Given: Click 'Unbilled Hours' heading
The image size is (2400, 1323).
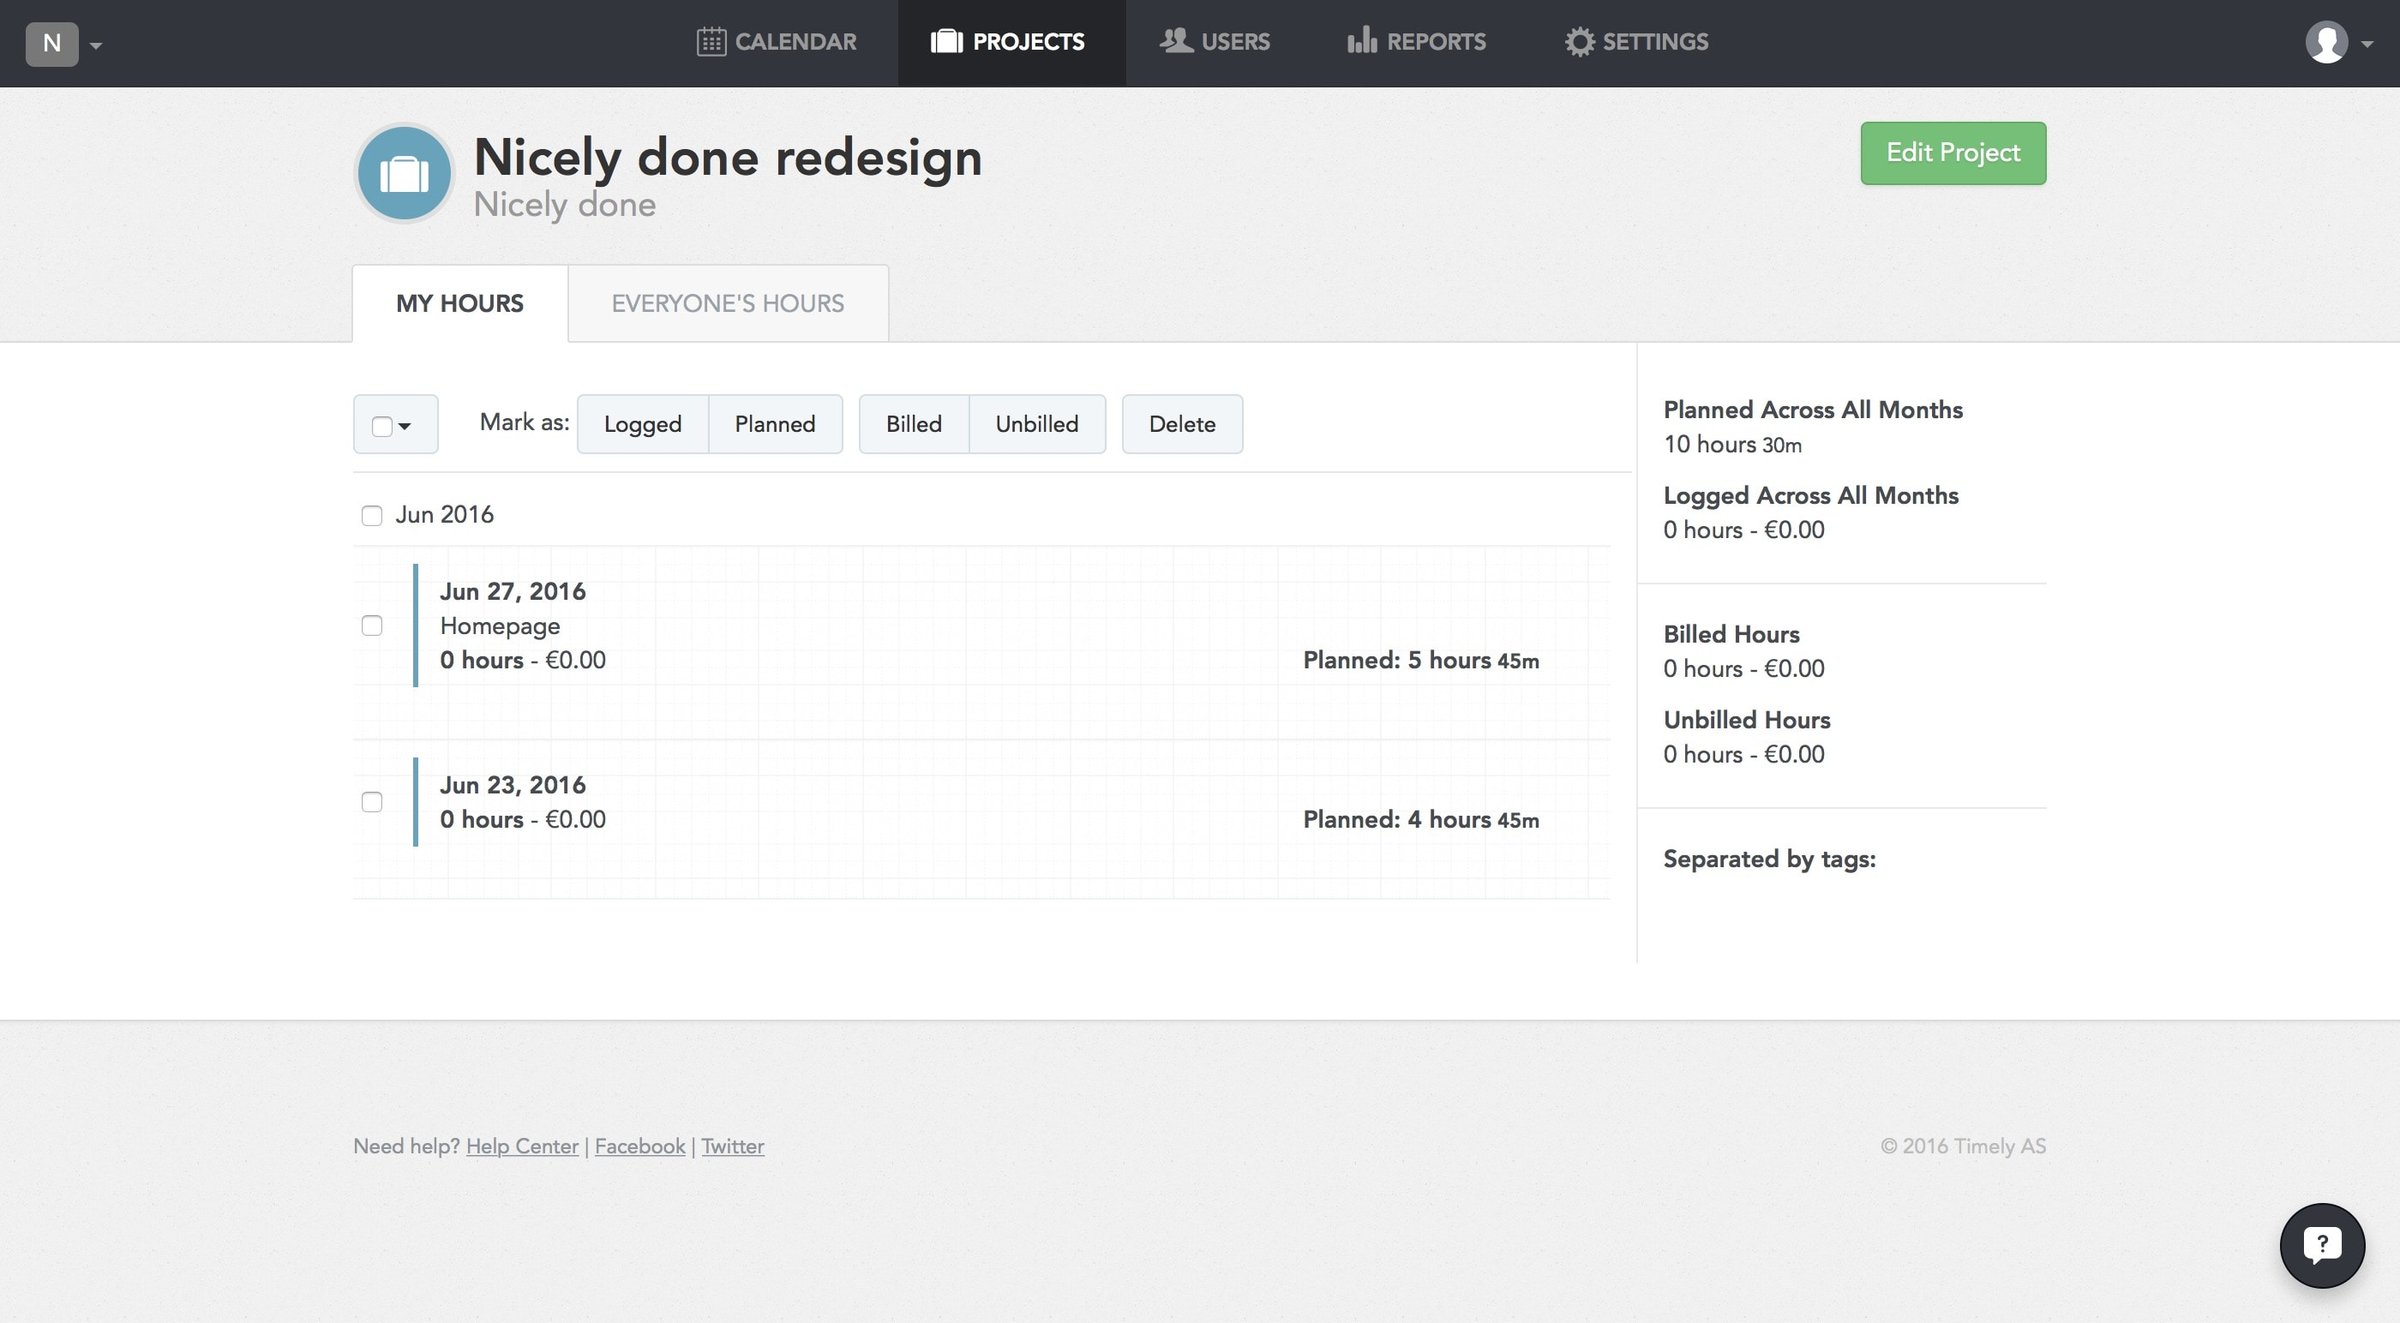Looking at the screenshot, I should (1747, 720).
